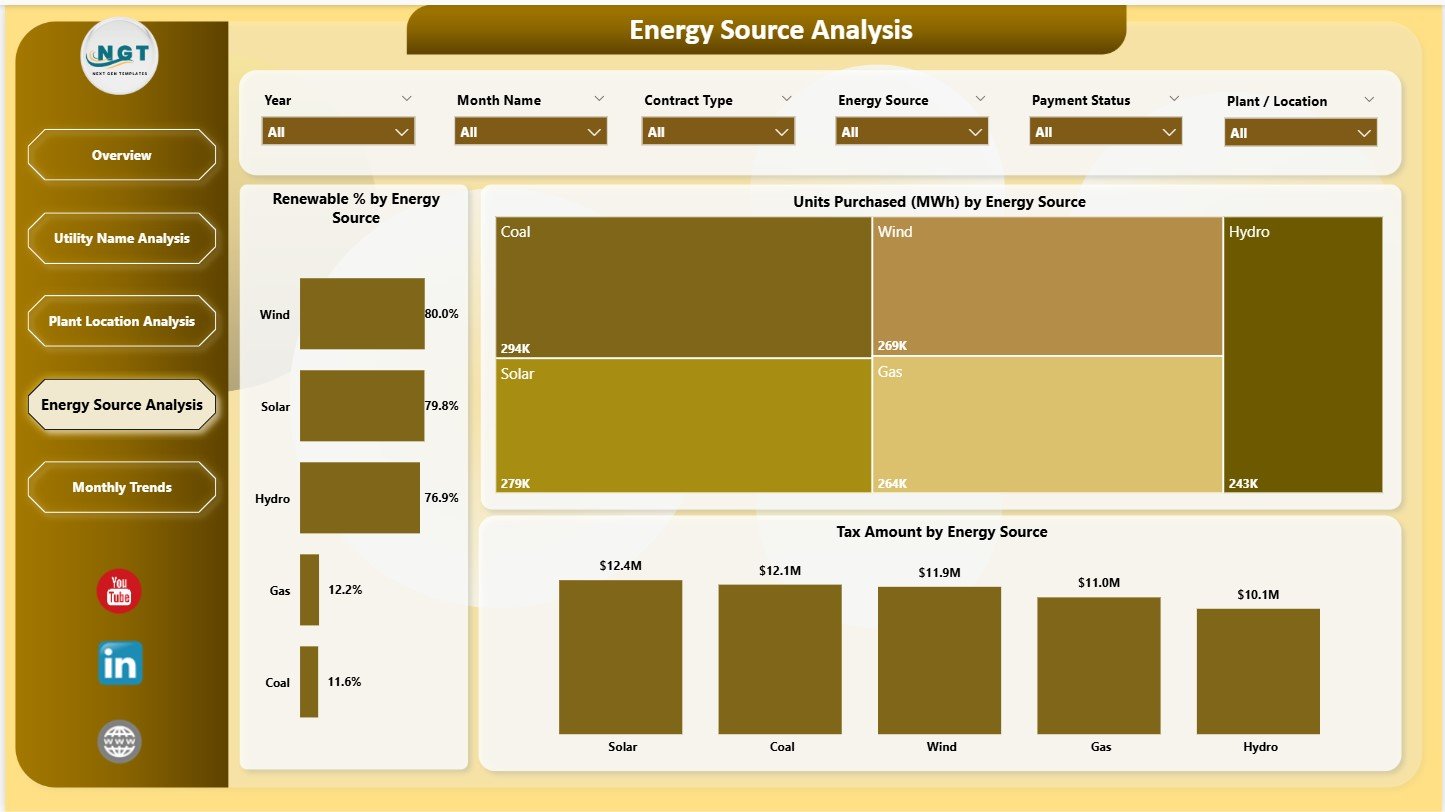Open the Year filter showing All
This screenshot has height=812, width=1445.
pos(337,131)
